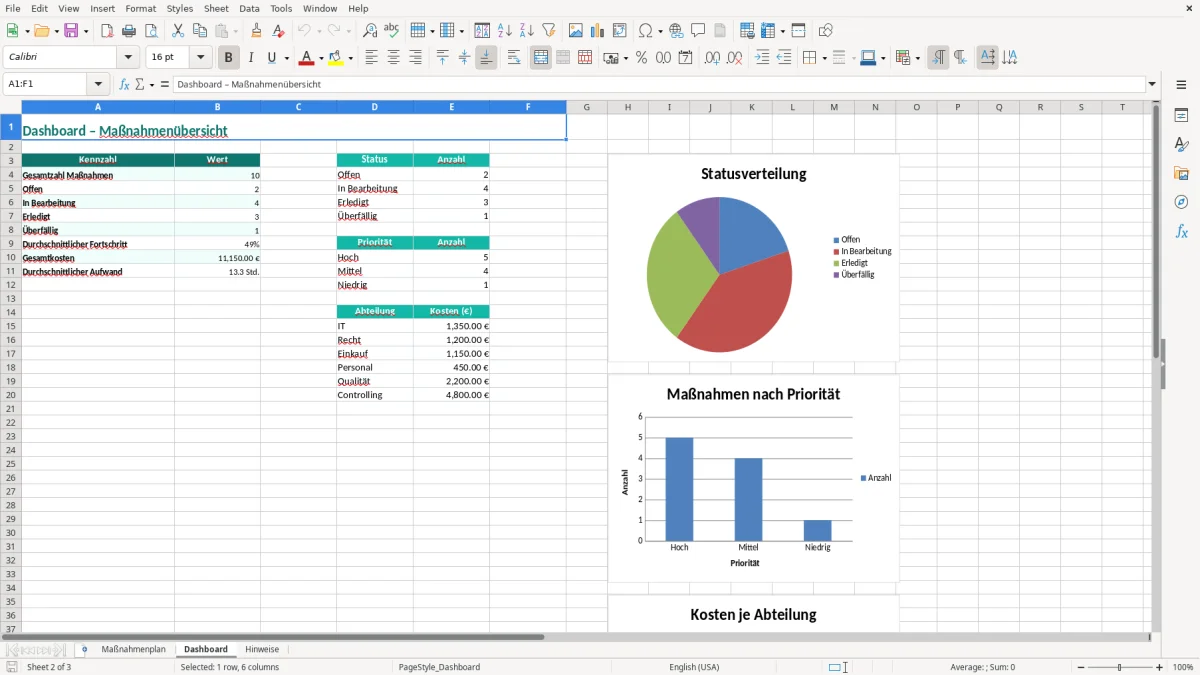Image resolution: width=1200 pixels, height=675 pixels.
Task: Expand the formula bar arrow
Action: (1152, 85)
